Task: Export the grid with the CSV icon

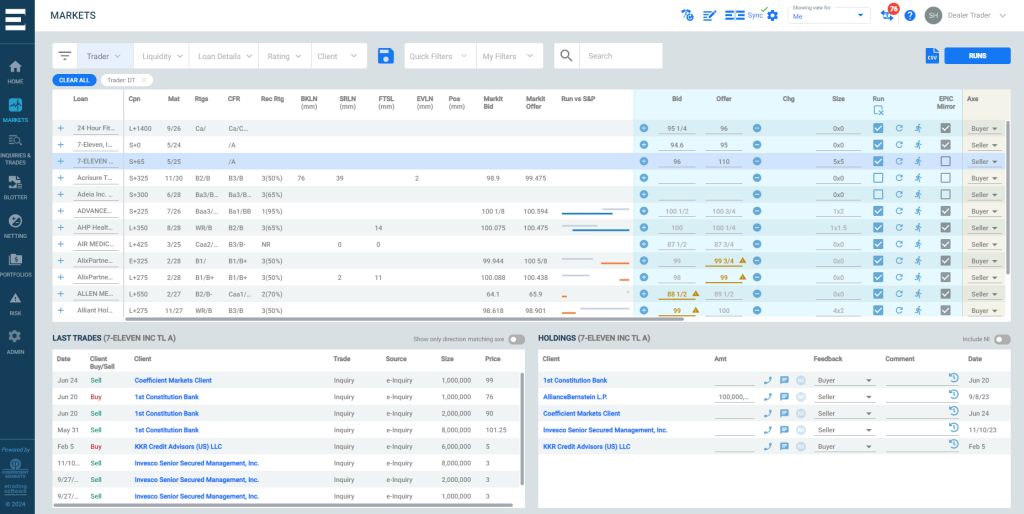Action: (931, 56)
